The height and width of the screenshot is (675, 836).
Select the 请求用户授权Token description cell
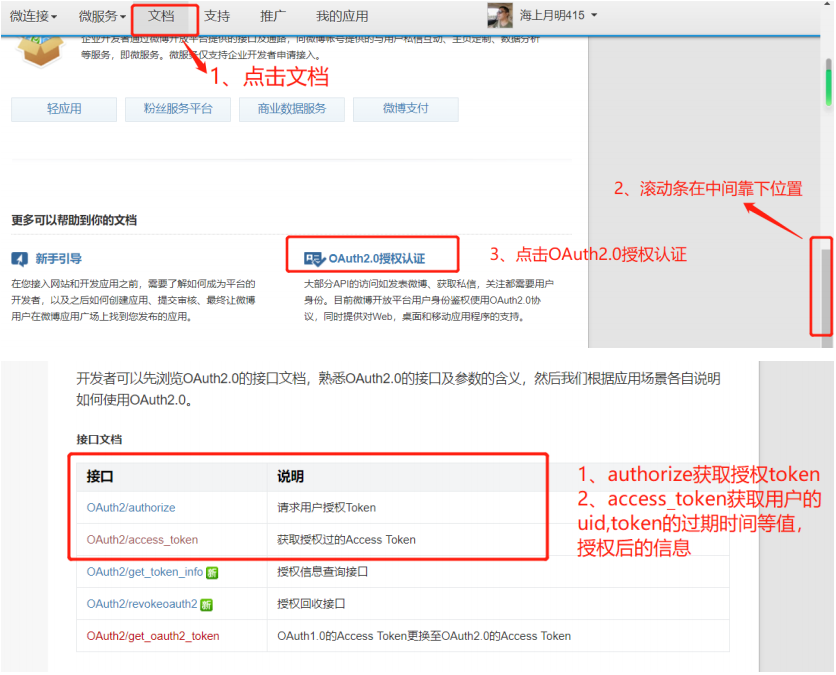[498, 508]
